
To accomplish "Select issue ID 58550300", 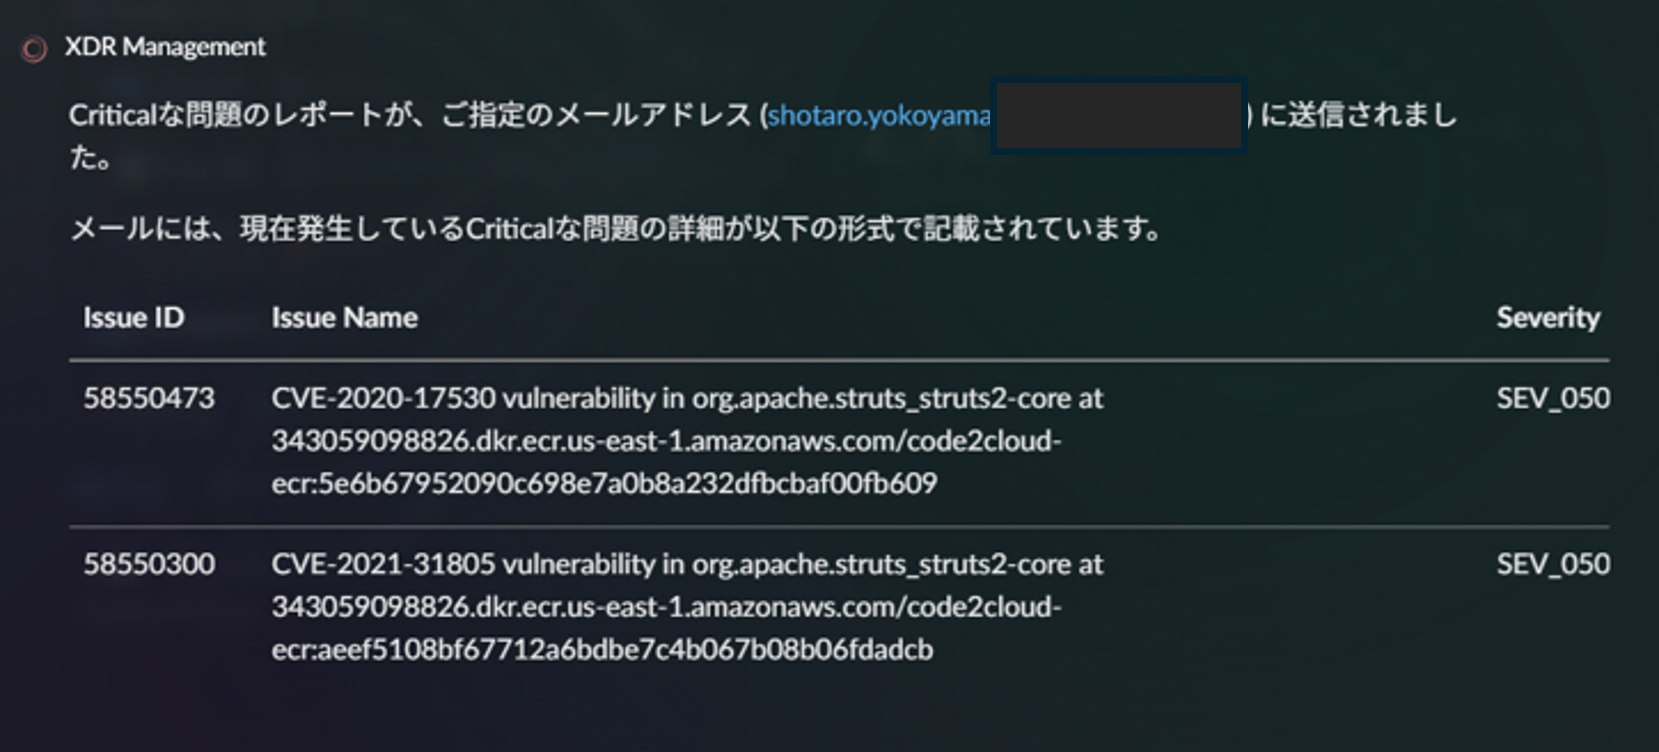I will click(148, 564).
